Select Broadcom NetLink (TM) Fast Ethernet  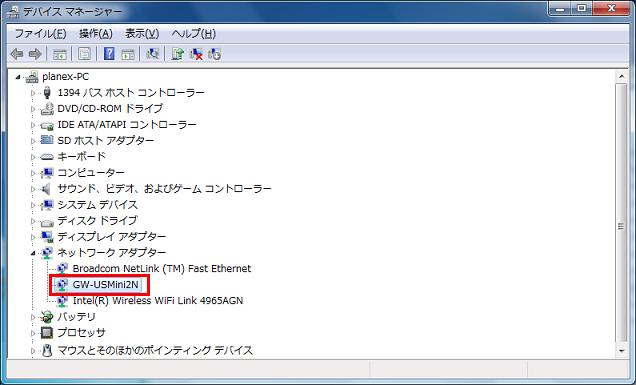(x=161, y=269)
